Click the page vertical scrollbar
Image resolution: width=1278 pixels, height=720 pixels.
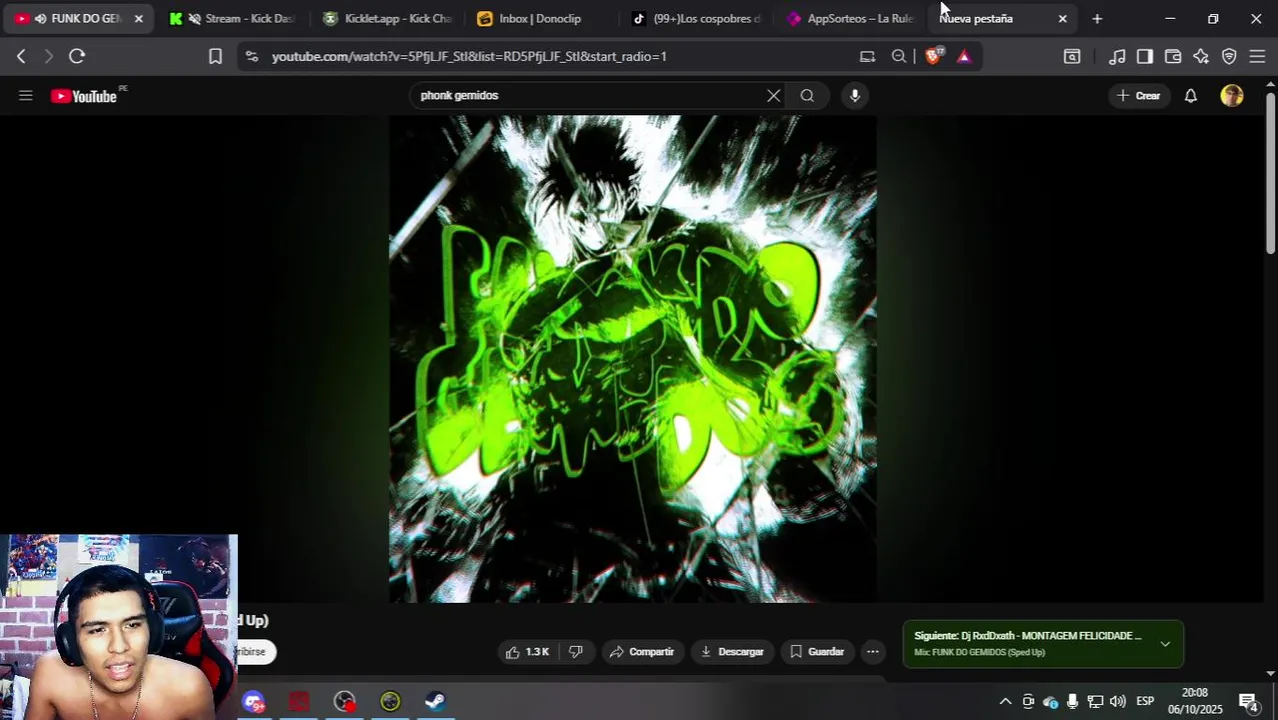(x=1271, y=175)
